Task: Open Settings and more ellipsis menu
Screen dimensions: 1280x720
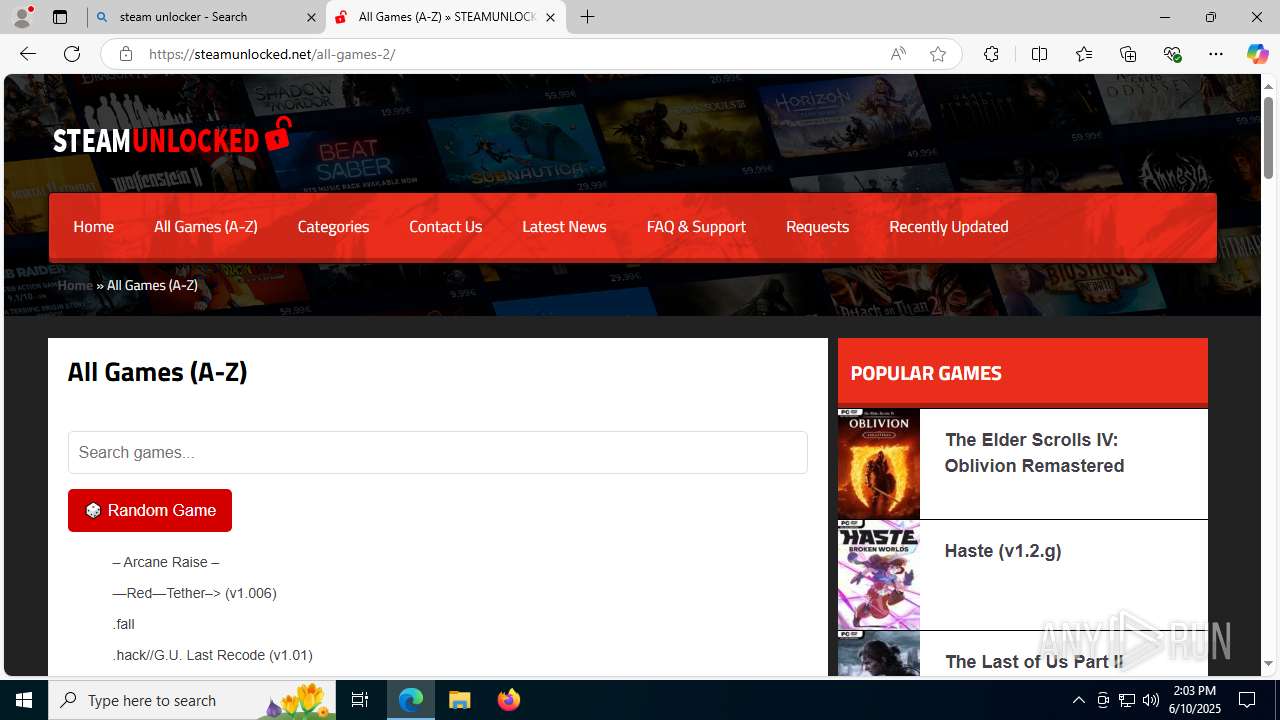Action: click(x=1216, y=54)
